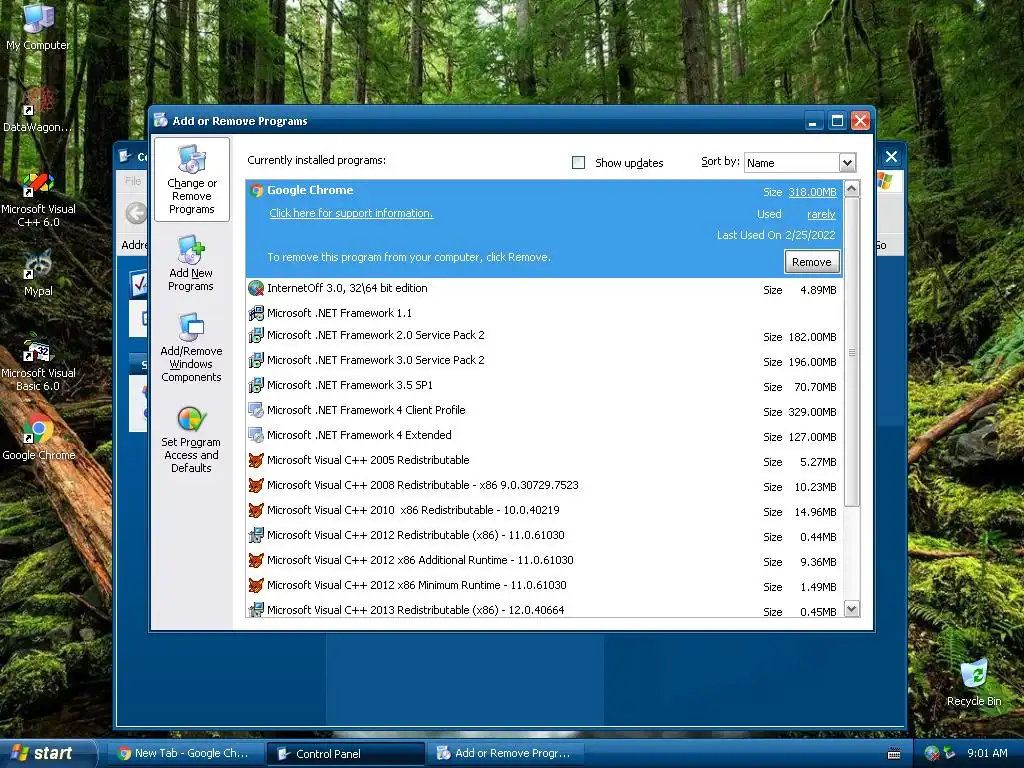Open the Sort by dropdown
Viewport: 1024px width, 768px height.
[x=847, y=163]
